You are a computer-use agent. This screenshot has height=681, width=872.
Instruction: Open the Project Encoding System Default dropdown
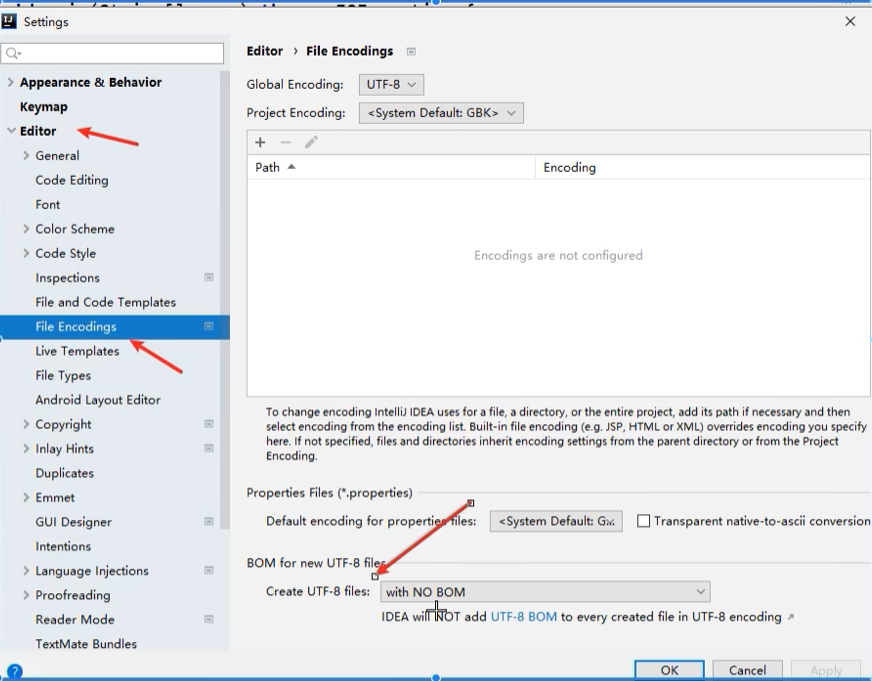[441, 113]
